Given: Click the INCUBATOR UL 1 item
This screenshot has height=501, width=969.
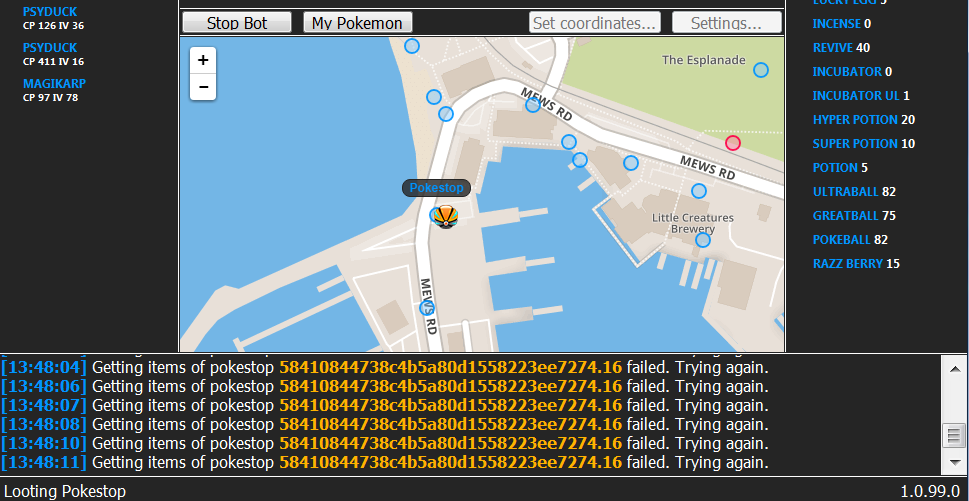Looking at the screenshot, I should (x=861, y=96).
